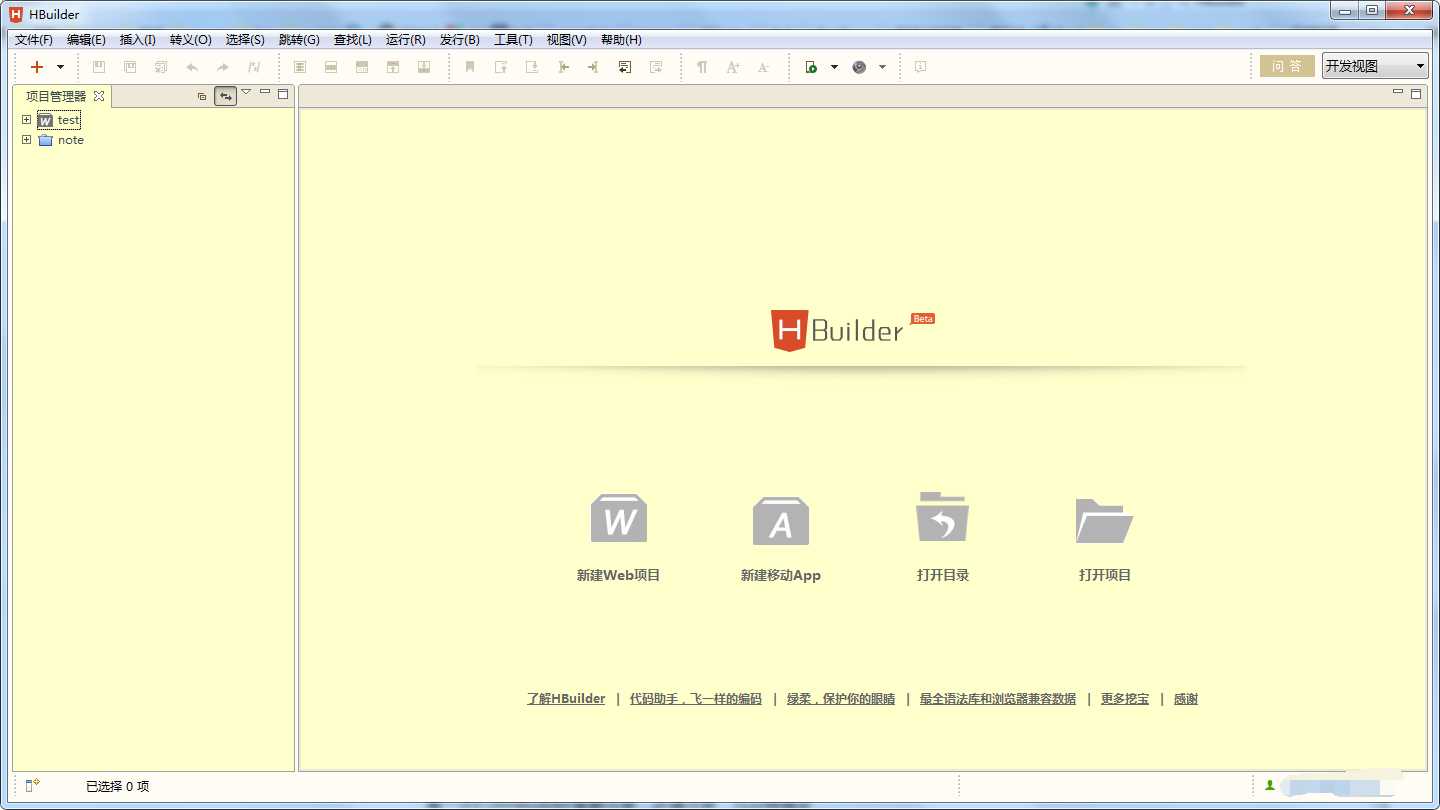Click the HBuilder logo in welcome page

coord(852,330)
